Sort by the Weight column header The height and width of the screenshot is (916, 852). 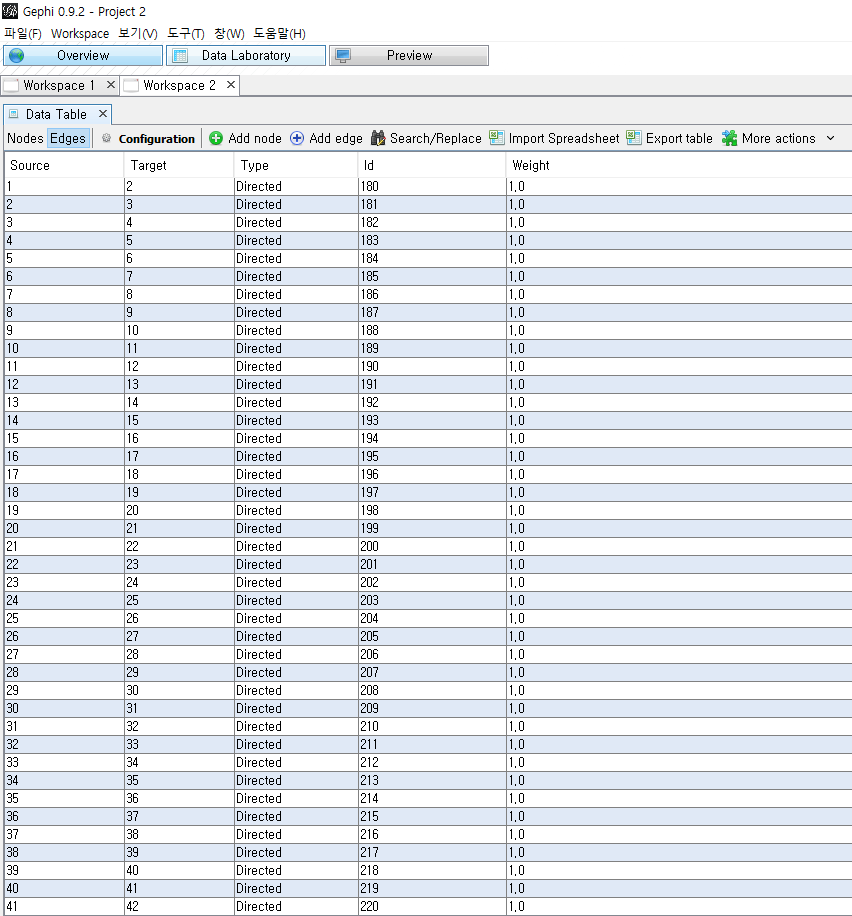(531, 166)
